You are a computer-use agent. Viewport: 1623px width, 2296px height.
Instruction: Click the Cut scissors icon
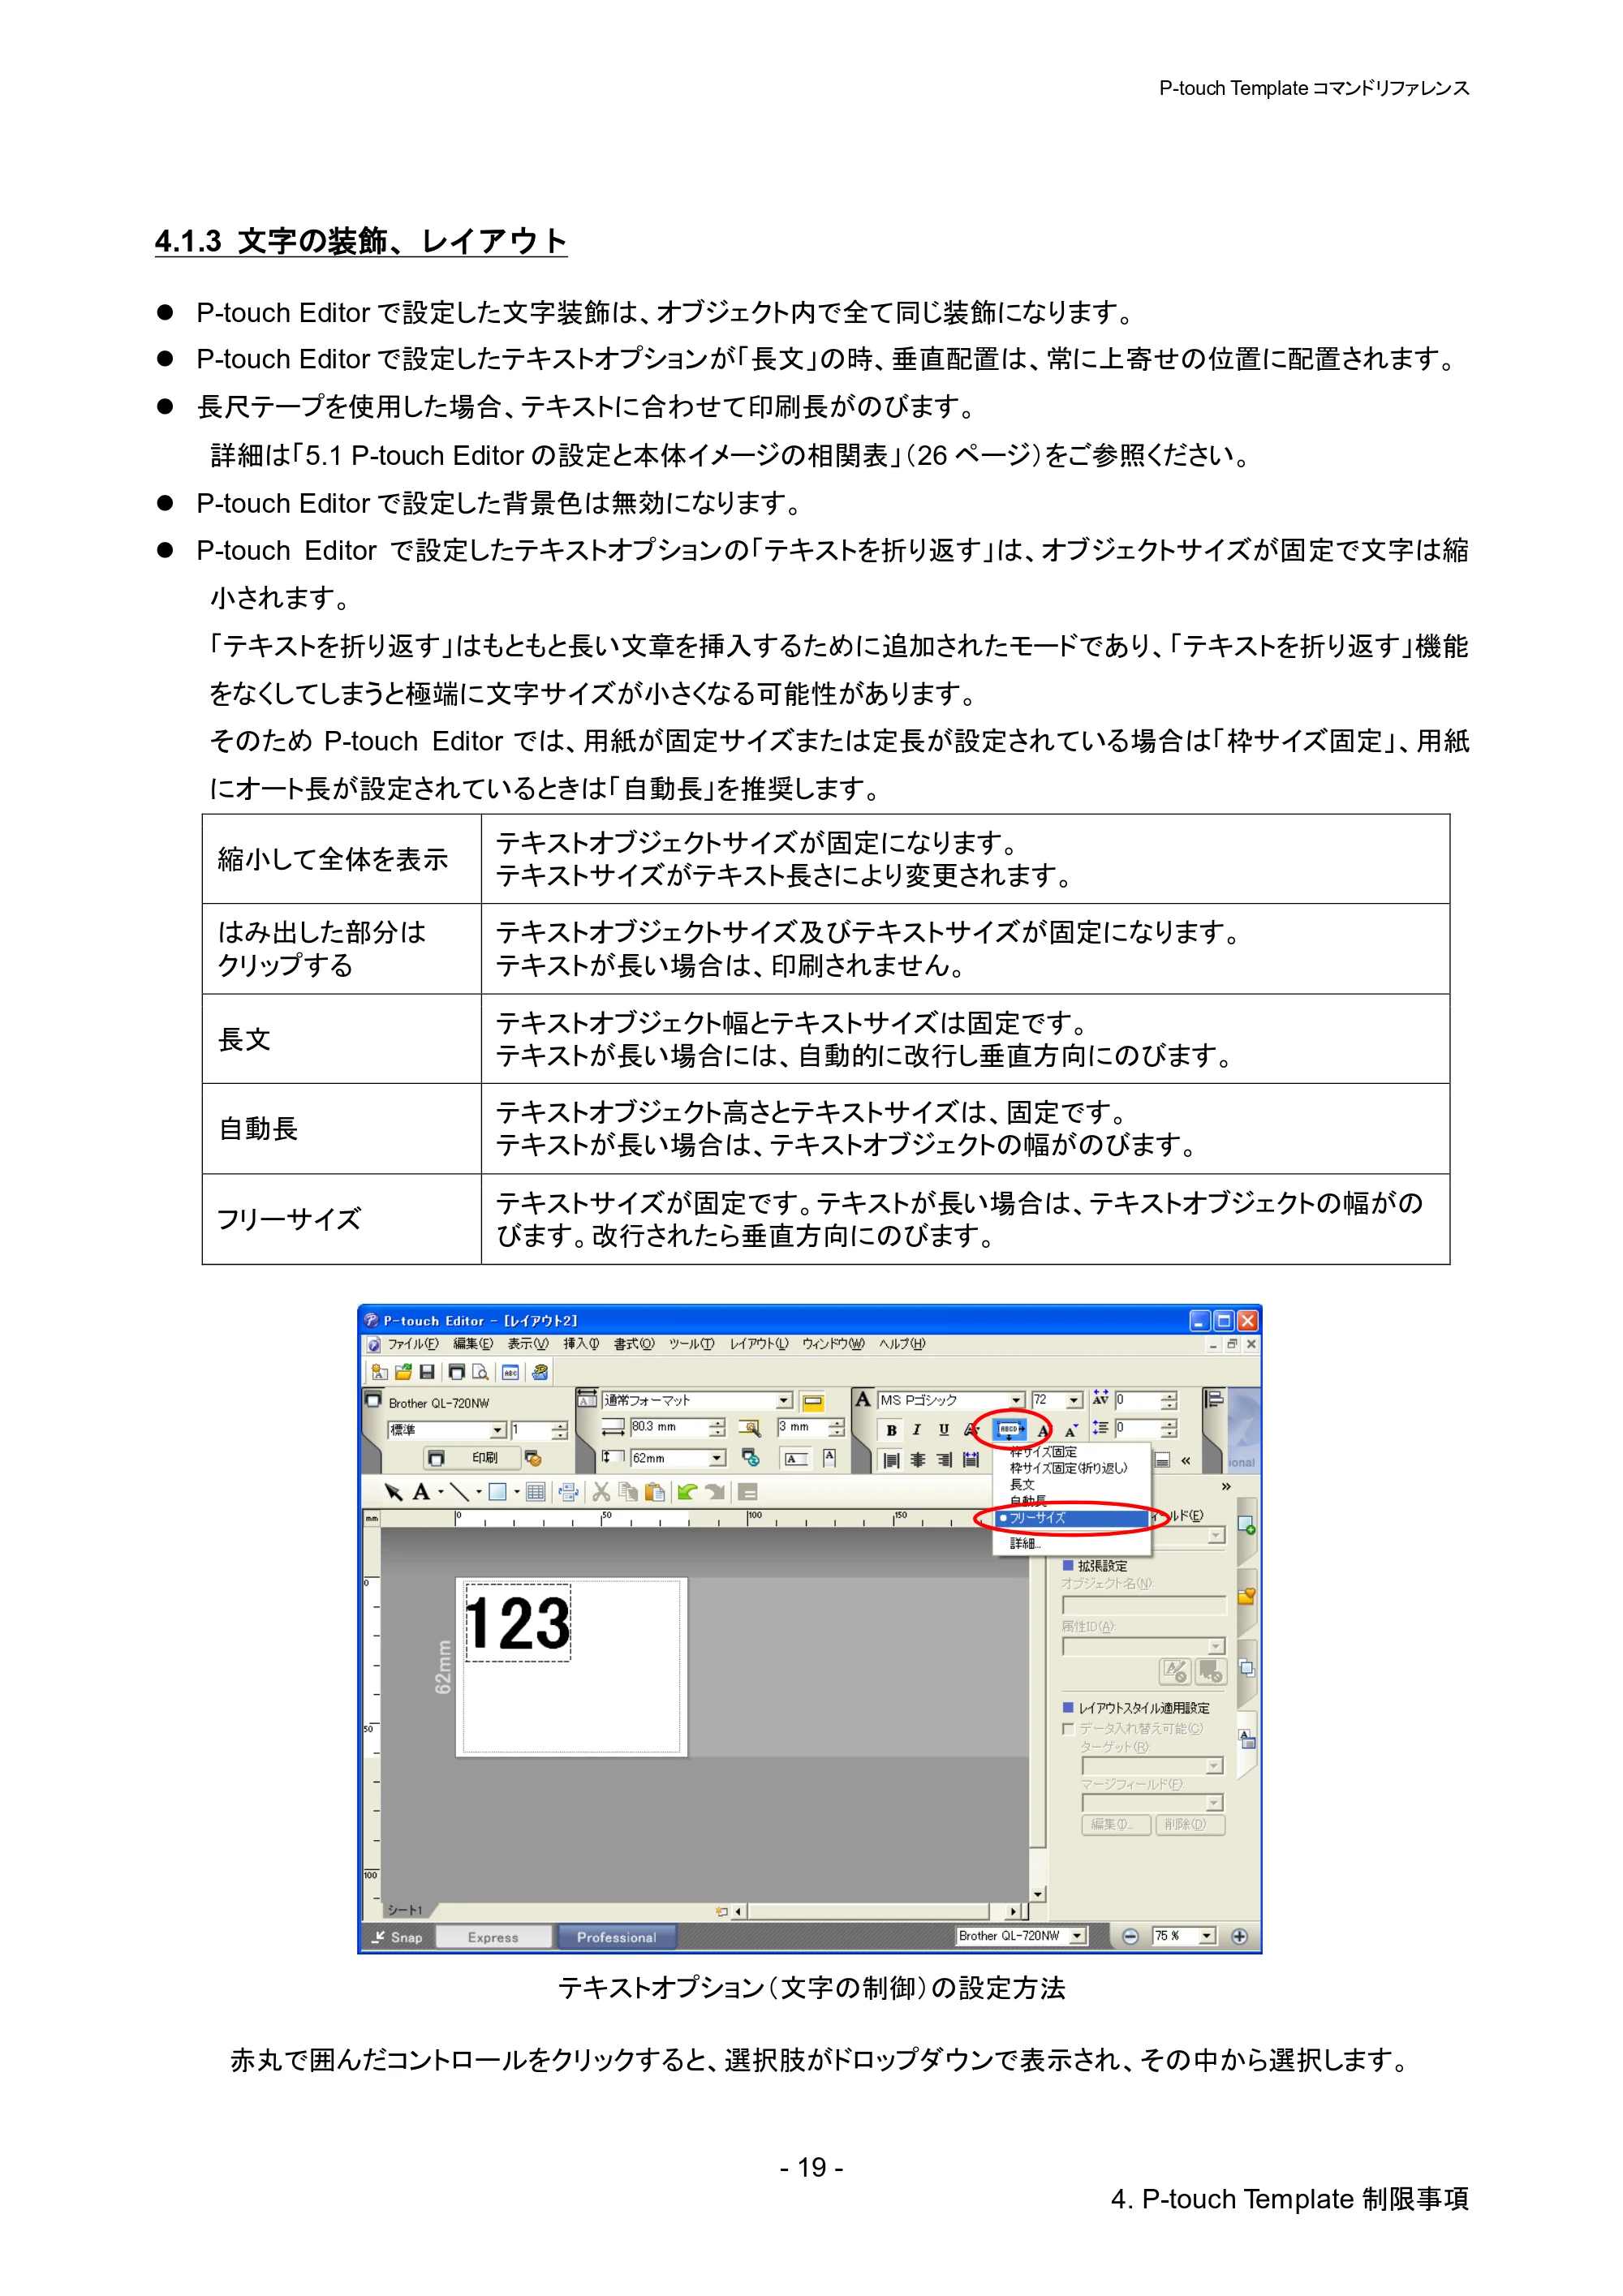[x=601, y=1492]
